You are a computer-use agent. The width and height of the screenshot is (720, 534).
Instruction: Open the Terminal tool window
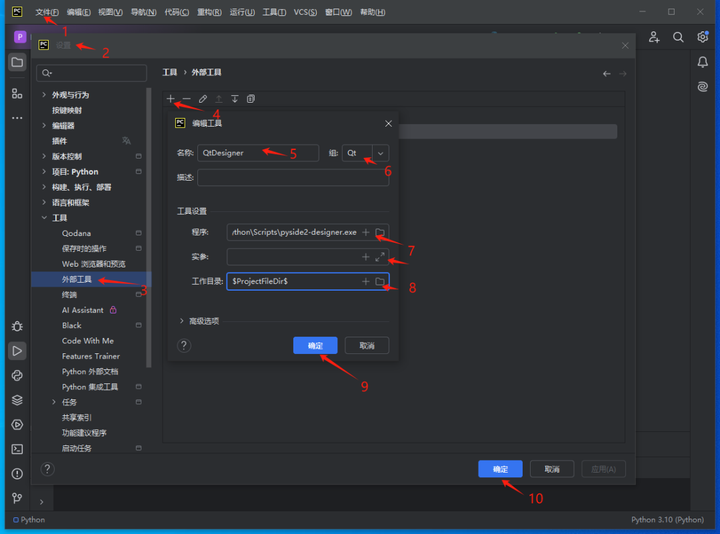click(x=17, y=449)
